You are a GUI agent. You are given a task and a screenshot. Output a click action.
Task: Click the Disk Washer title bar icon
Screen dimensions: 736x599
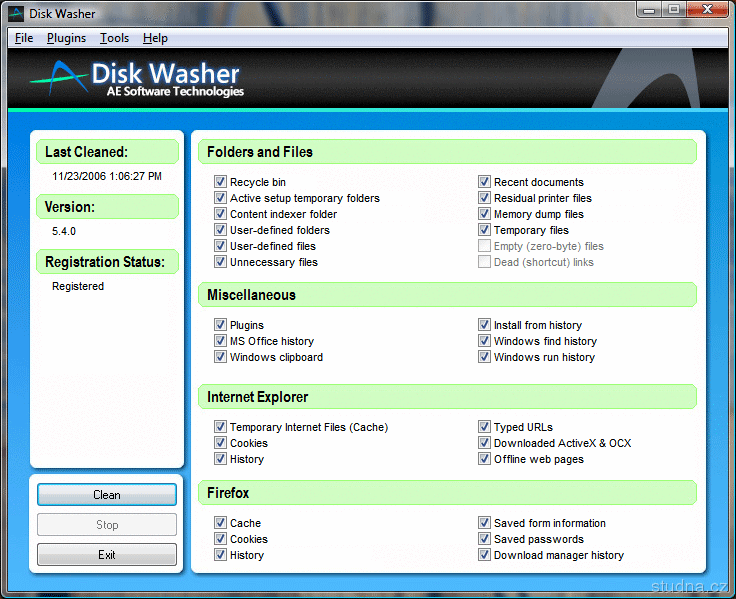[16, 12]
